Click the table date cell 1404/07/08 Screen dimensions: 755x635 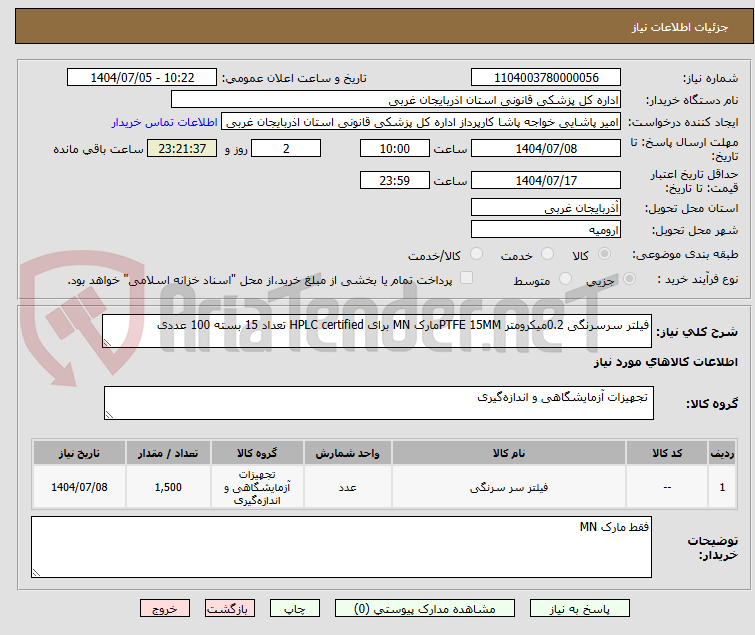click(79, 487)
